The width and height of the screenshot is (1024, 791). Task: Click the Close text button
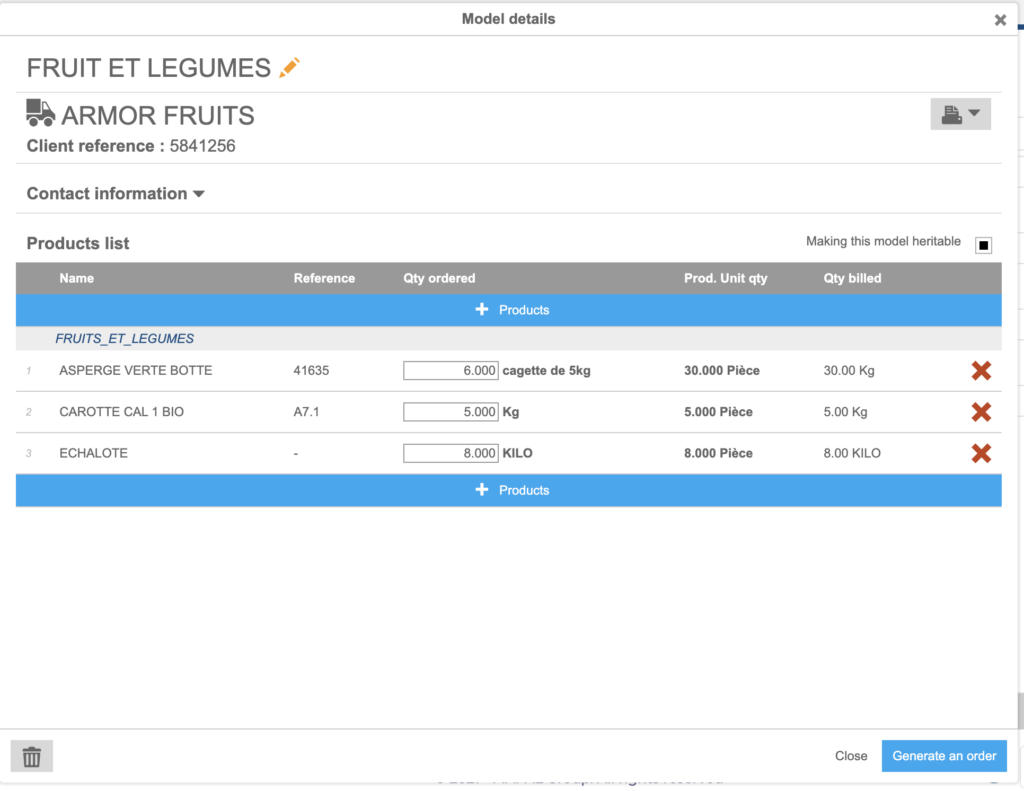coord(851,756)
